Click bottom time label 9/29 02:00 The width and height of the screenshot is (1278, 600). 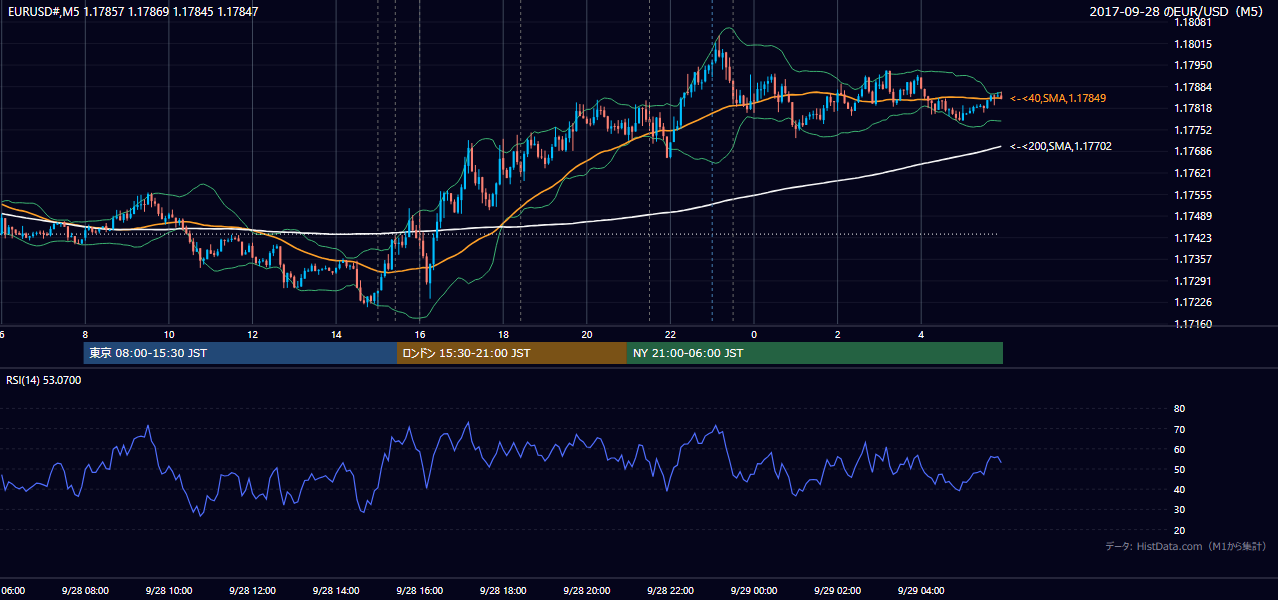(x=837, y=590)
